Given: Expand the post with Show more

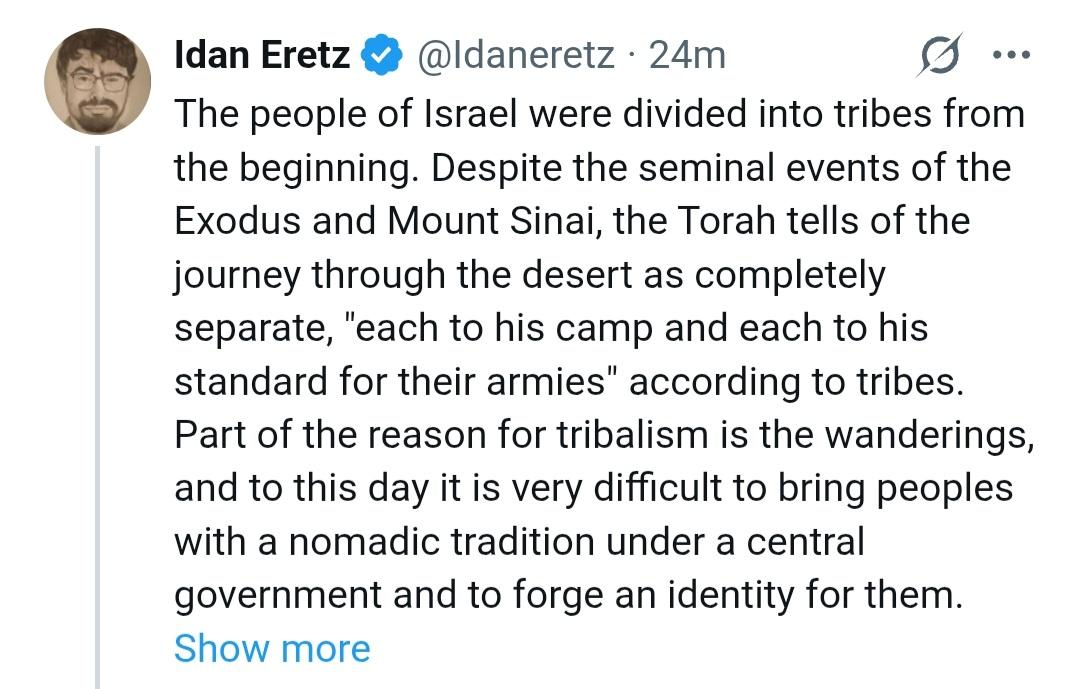Looking at the screenshot, I should [x=272, y=649].
